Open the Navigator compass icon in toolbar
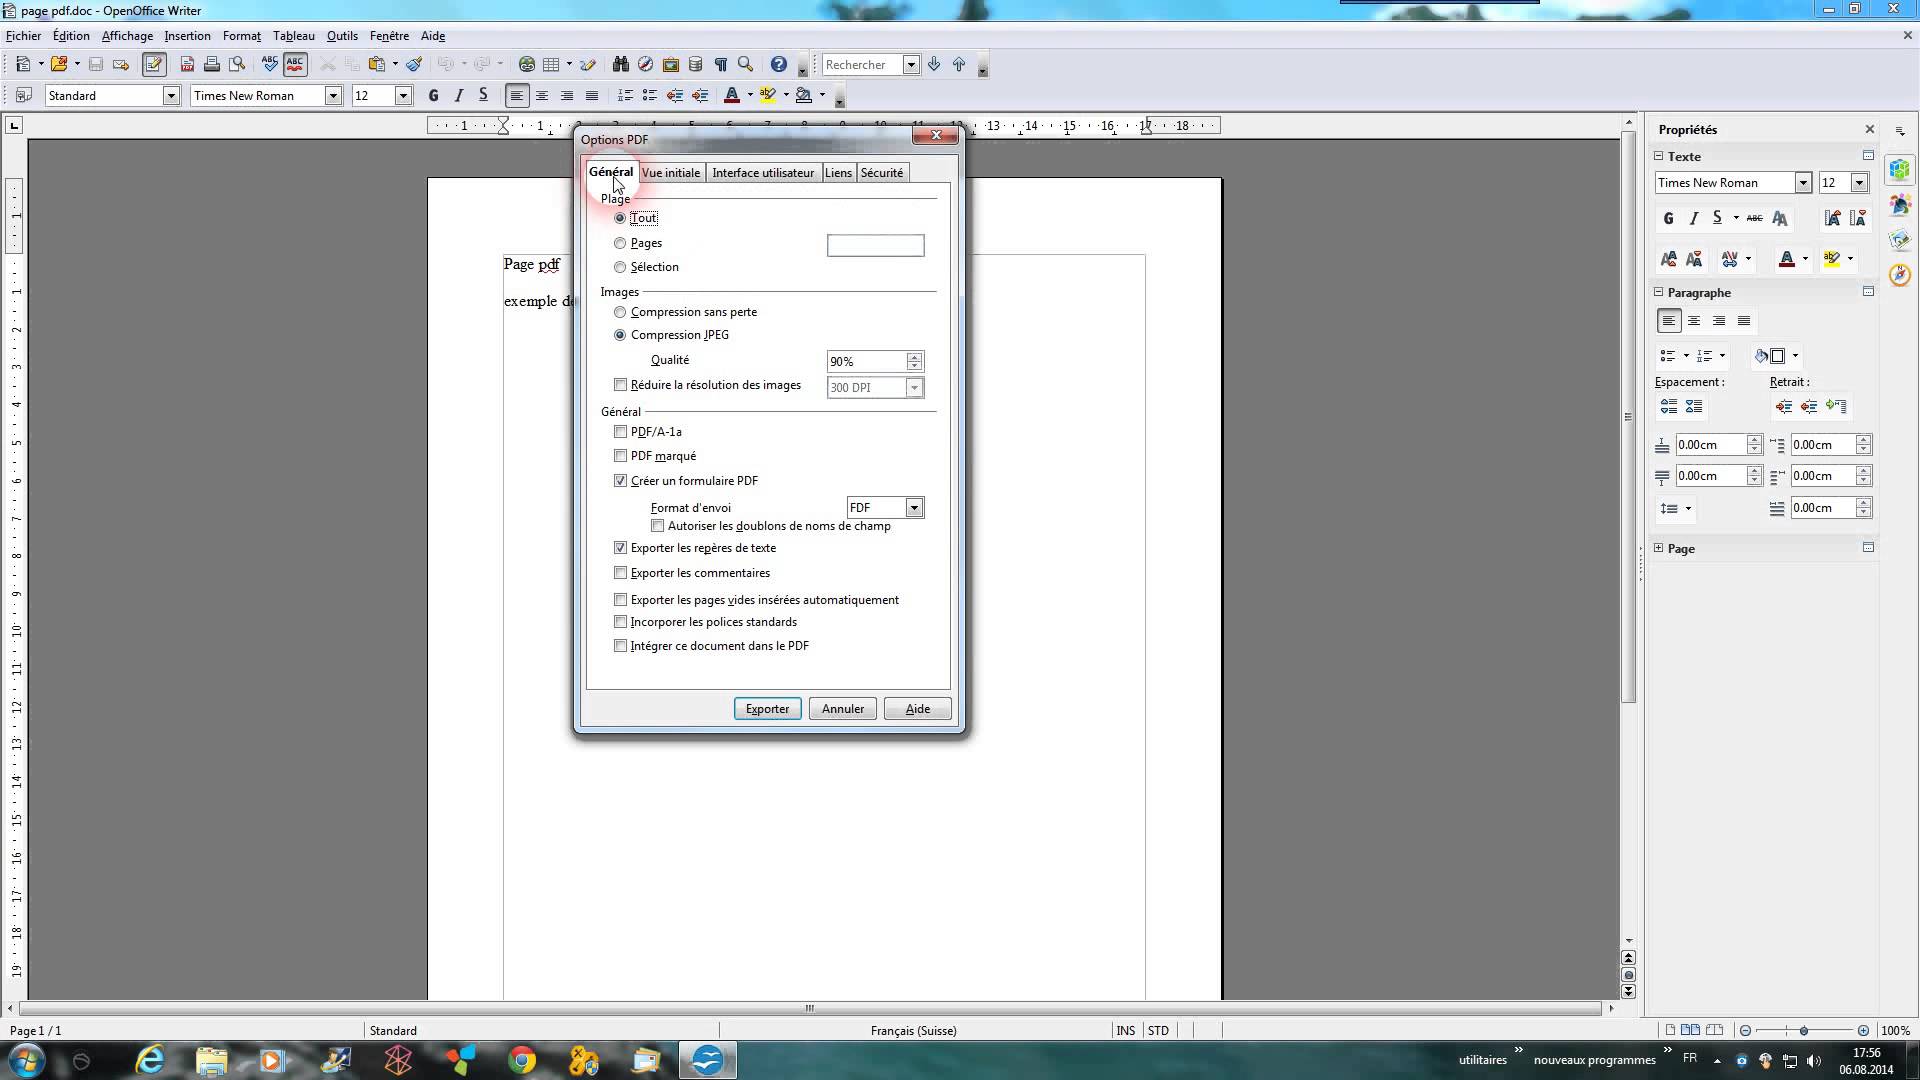 pyautogui.click(x=646, y=64)
